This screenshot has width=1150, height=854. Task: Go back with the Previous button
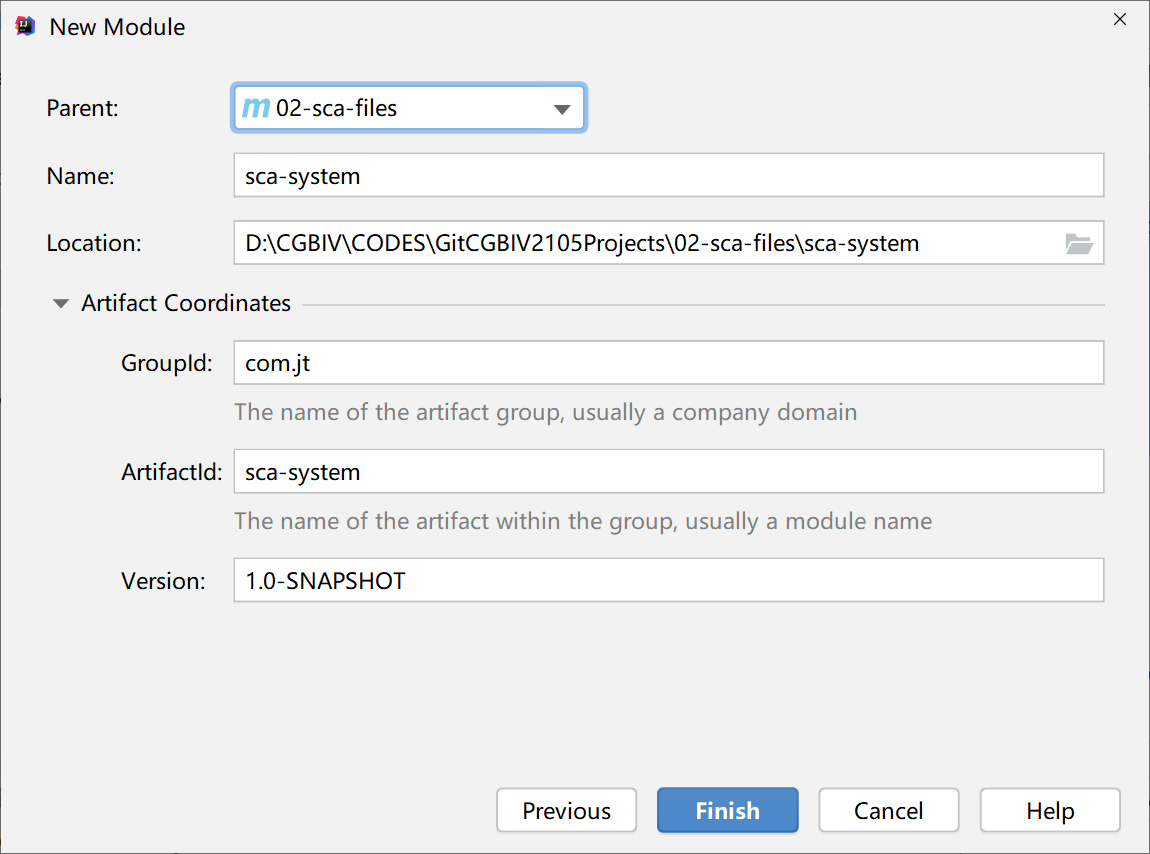pyautogui.click(x=566, y=810)
